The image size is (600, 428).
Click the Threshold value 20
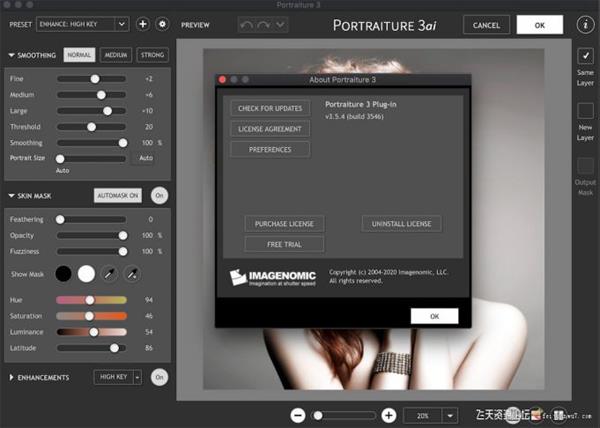[x=149, y=127]
